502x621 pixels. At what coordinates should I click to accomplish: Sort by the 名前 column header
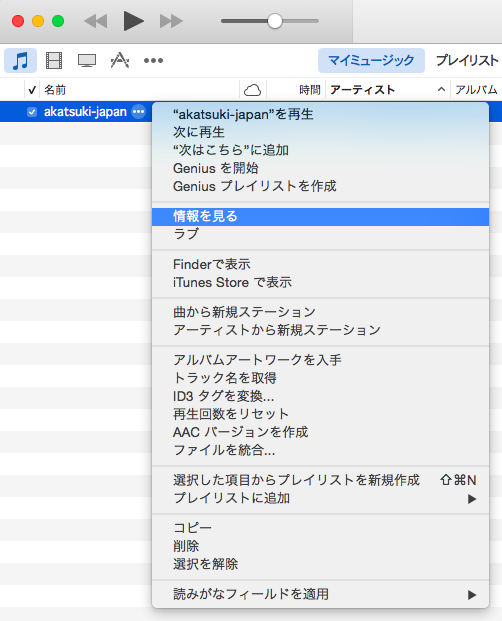(55, 90)
